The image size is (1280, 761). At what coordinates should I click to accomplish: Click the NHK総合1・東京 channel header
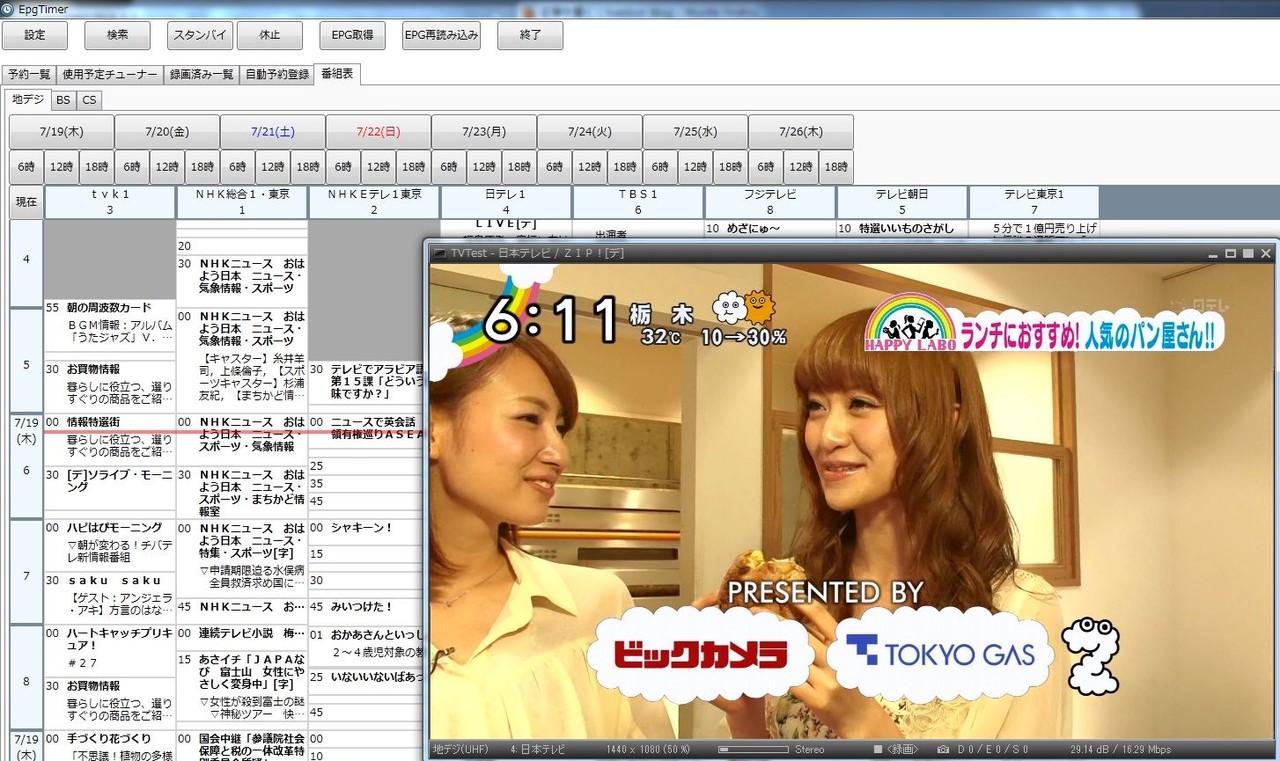pos(242,202)
